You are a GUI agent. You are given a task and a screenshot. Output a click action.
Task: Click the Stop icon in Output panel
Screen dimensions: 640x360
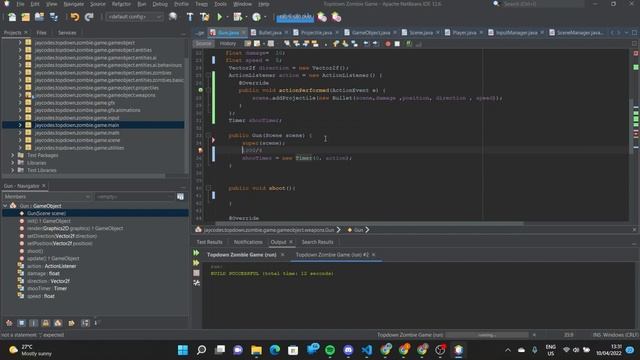196,273
